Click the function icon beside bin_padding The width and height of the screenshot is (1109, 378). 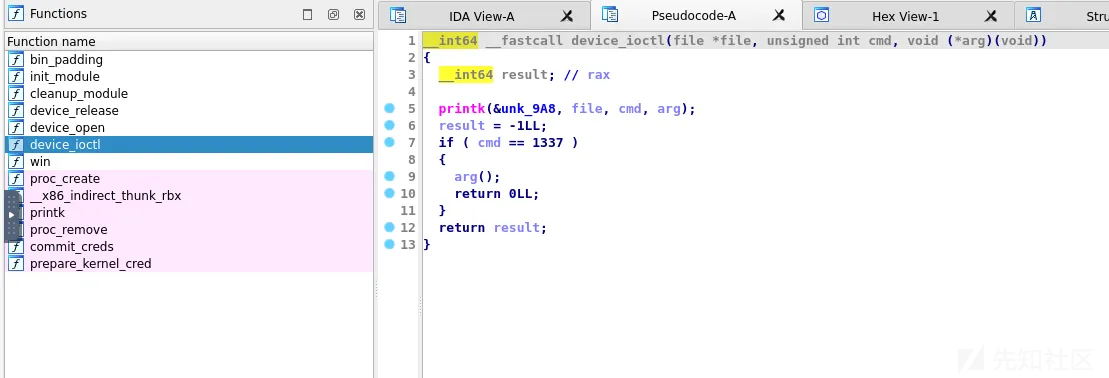[16, 59]
